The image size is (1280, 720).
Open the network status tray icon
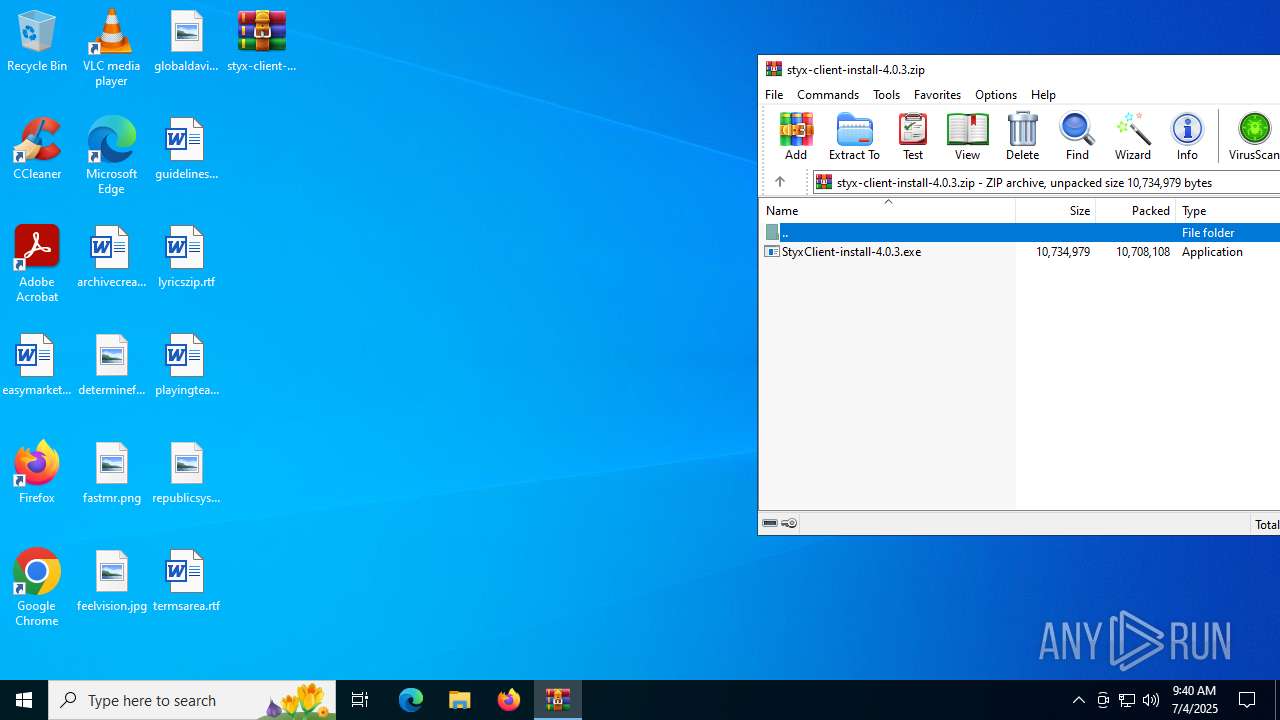tap(1127, 700)
